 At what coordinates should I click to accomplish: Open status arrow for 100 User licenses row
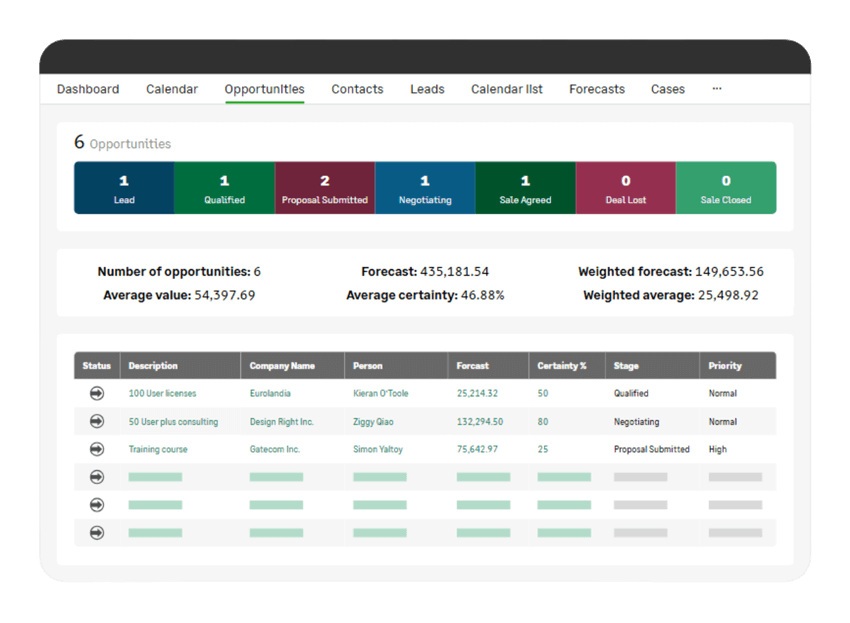[97, 393]
